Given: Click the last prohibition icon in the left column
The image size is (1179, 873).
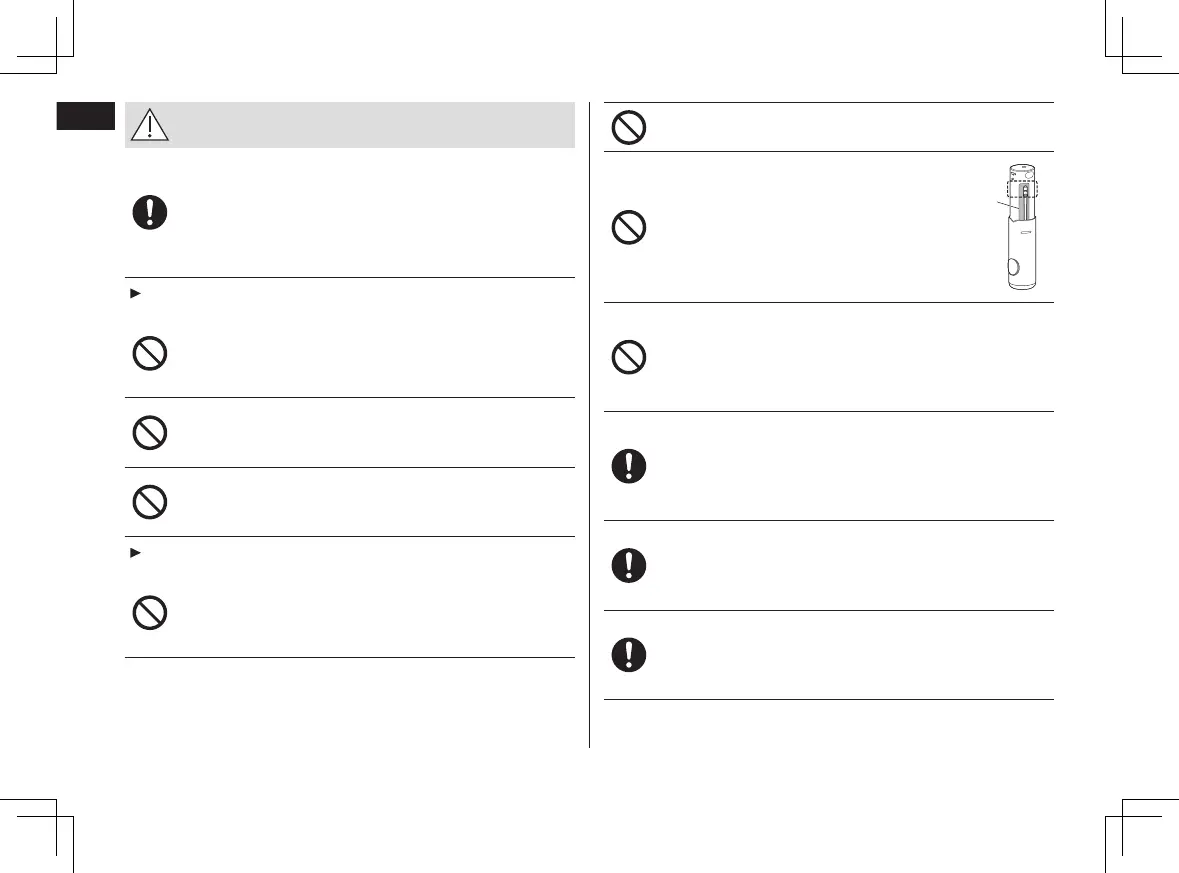Looking at the screenshot, I should pos(149,613).
